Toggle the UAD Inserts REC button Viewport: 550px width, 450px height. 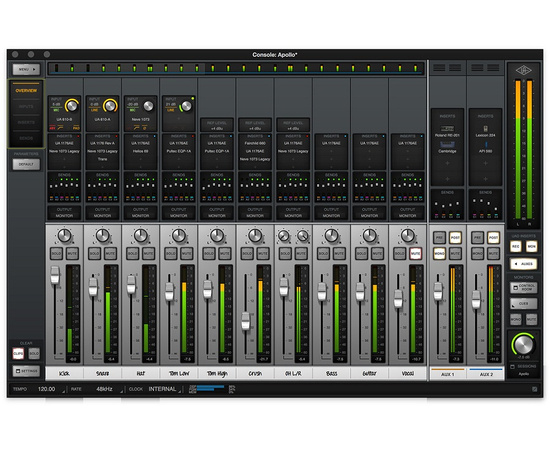coord(515,246)
